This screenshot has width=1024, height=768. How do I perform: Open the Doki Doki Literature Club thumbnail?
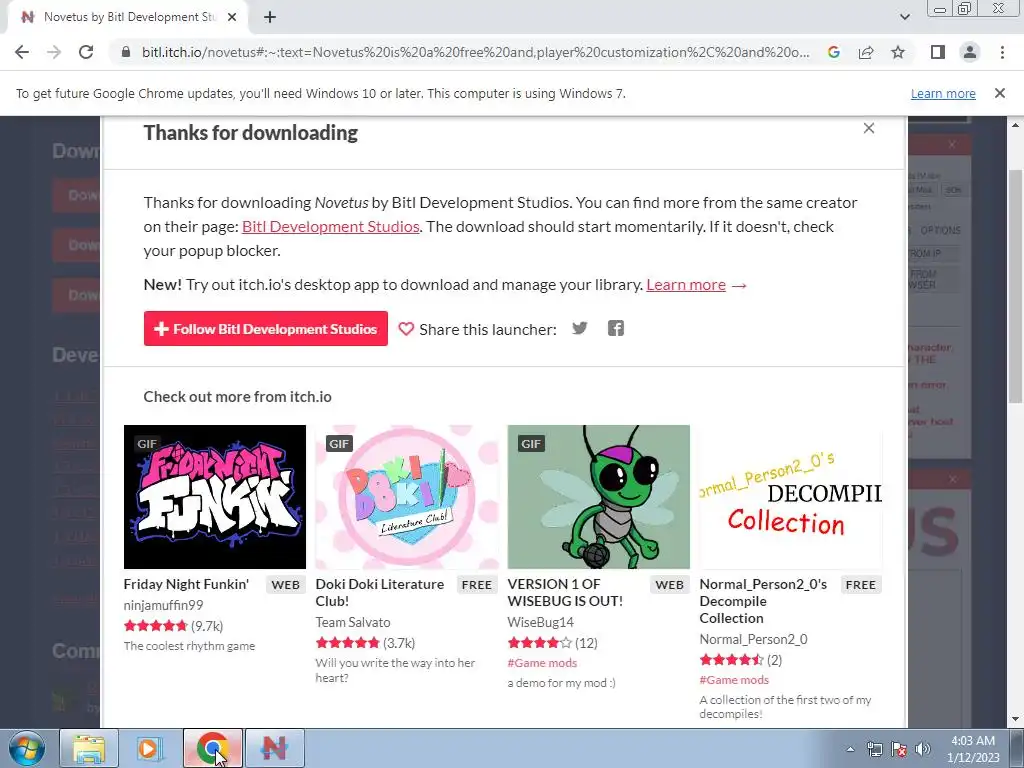coord(407,497)
